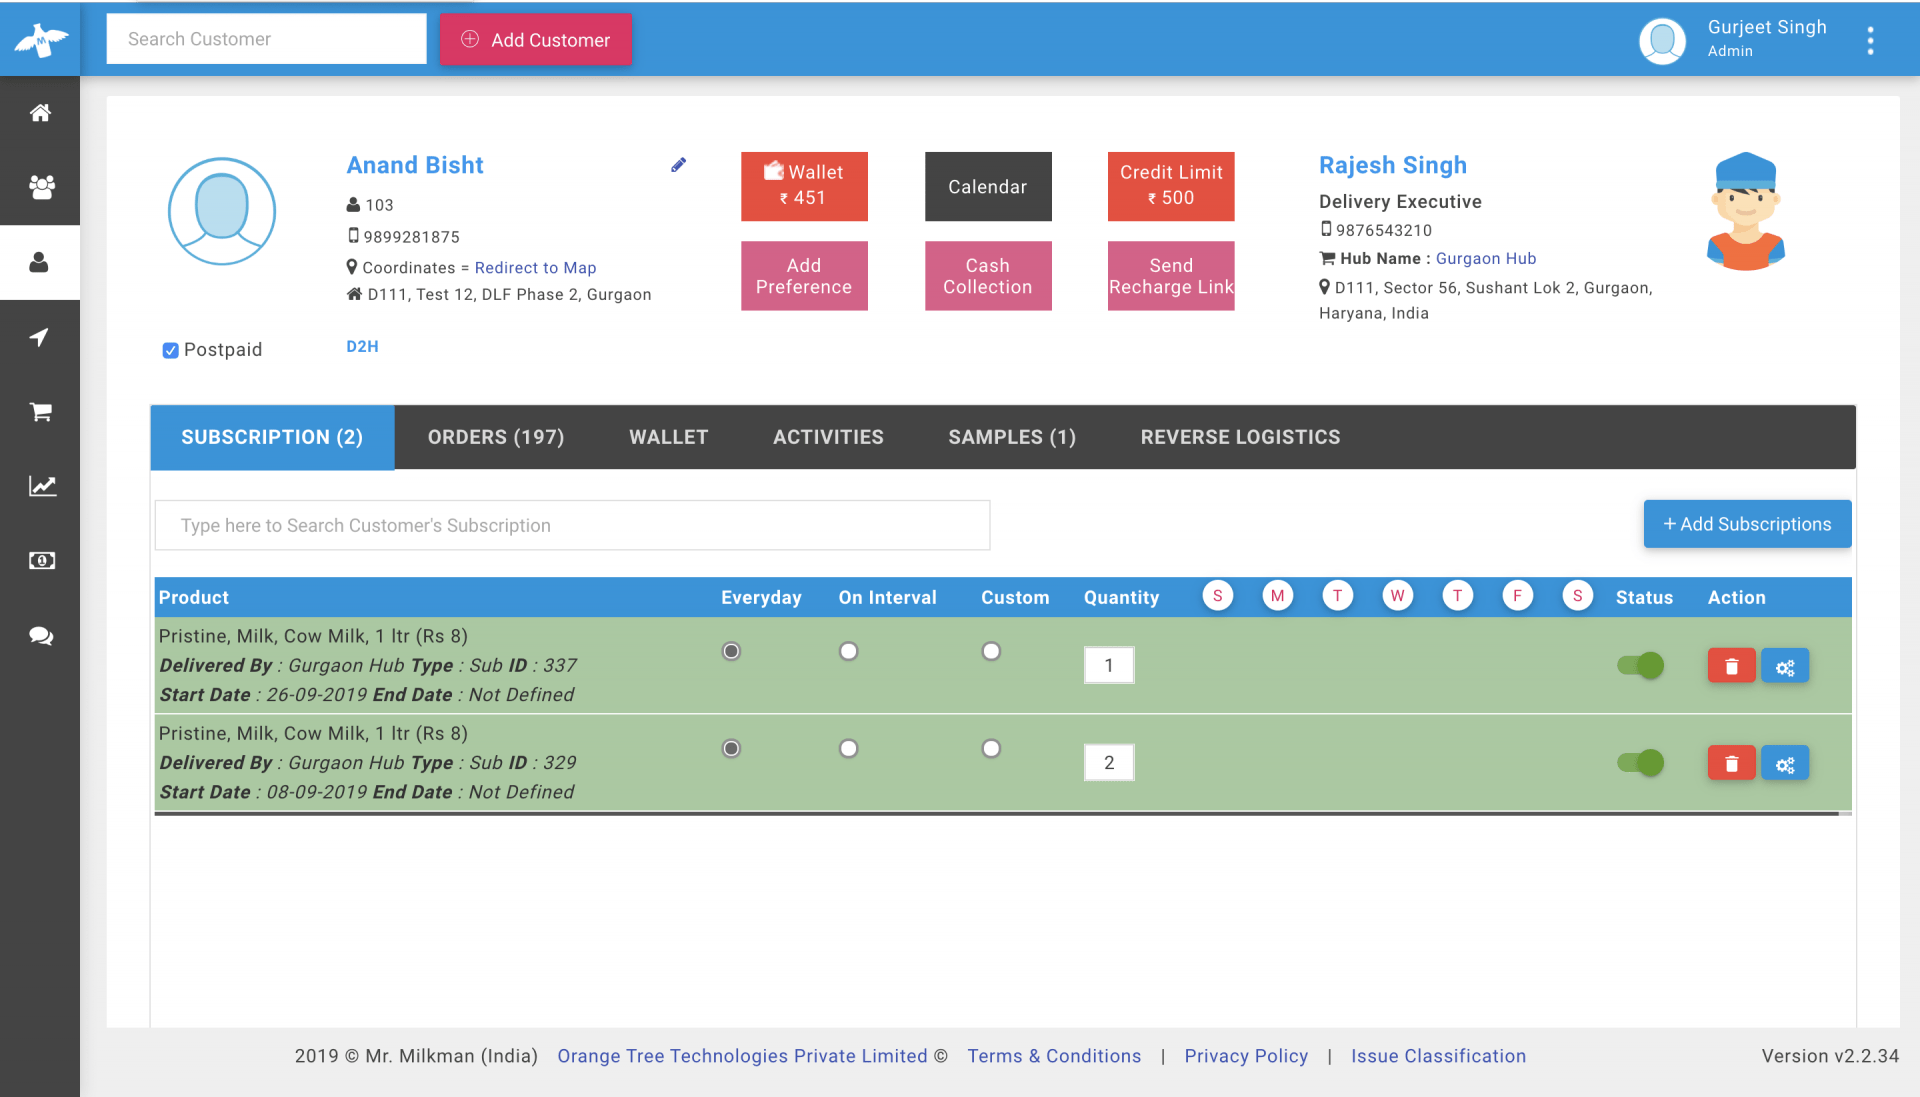Open the analytics chart icon in sidebar

(40, 486)
